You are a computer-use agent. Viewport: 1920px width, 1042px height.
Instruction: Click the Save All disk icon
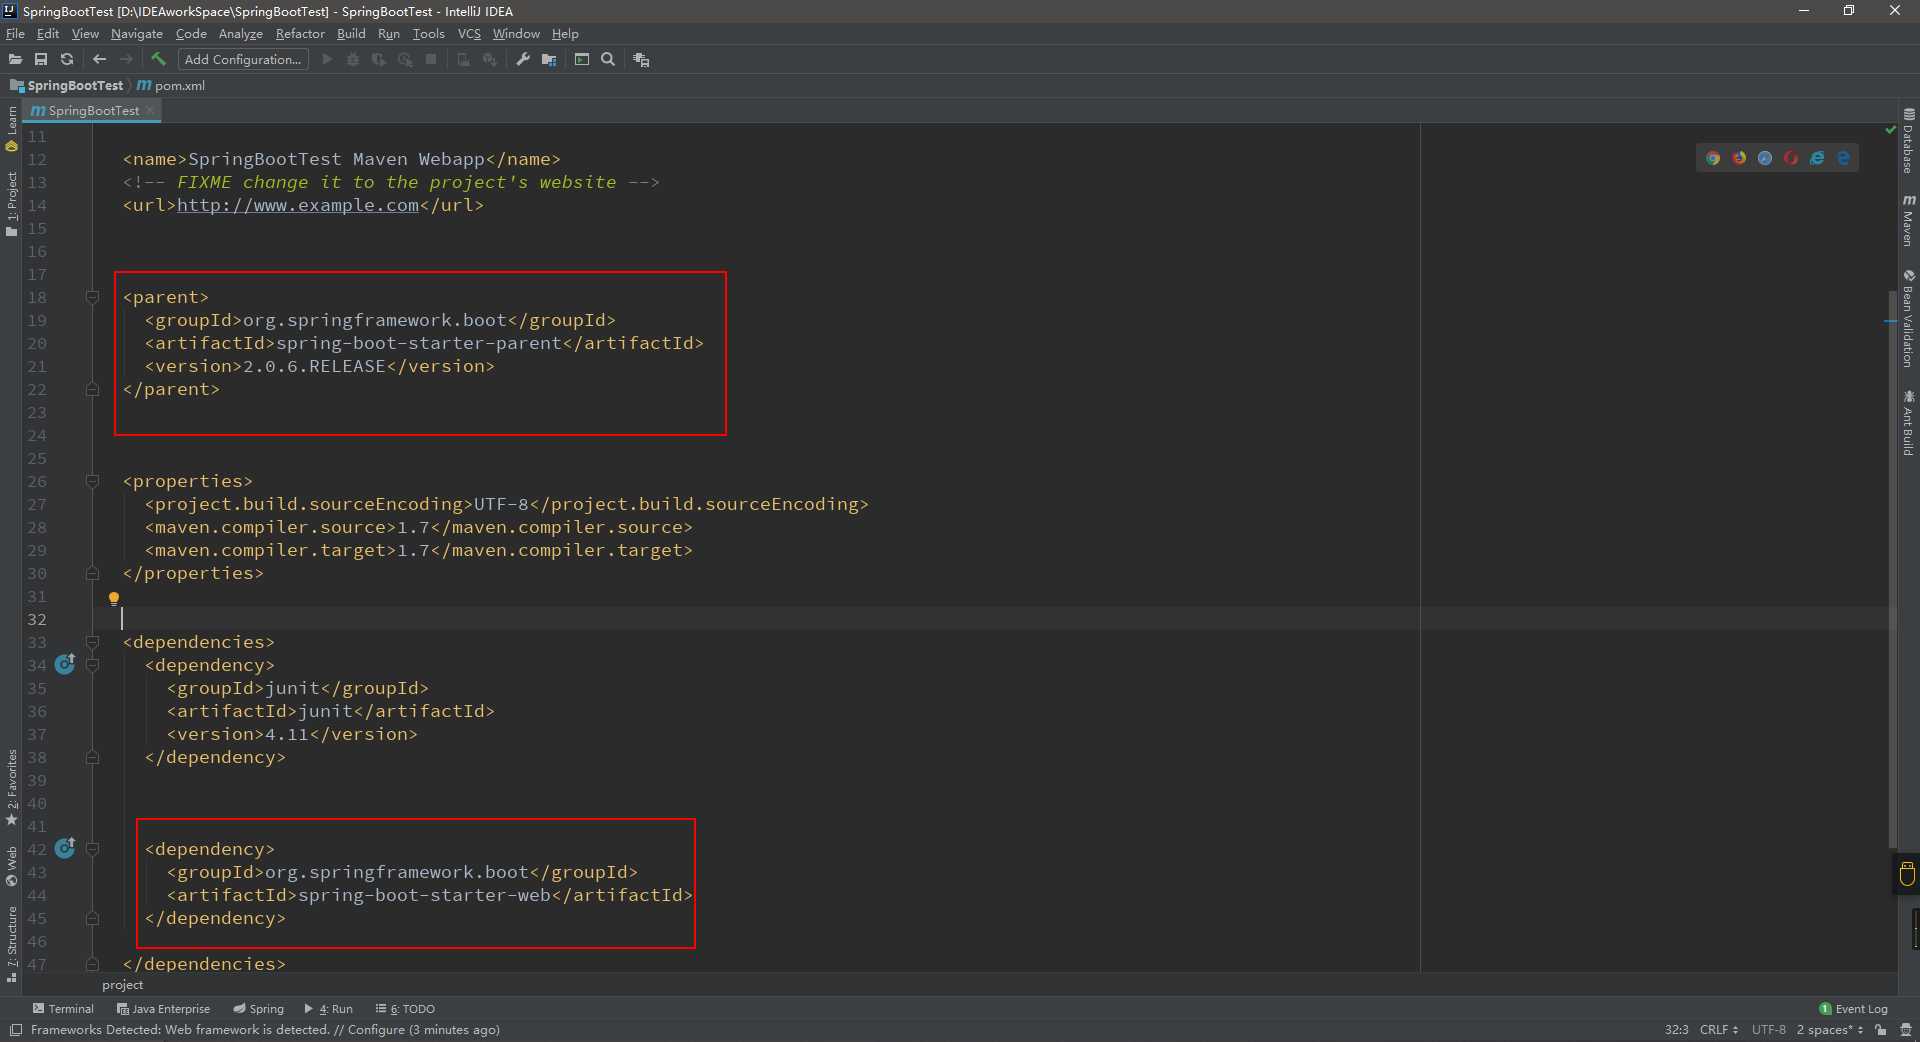point(41,60)
